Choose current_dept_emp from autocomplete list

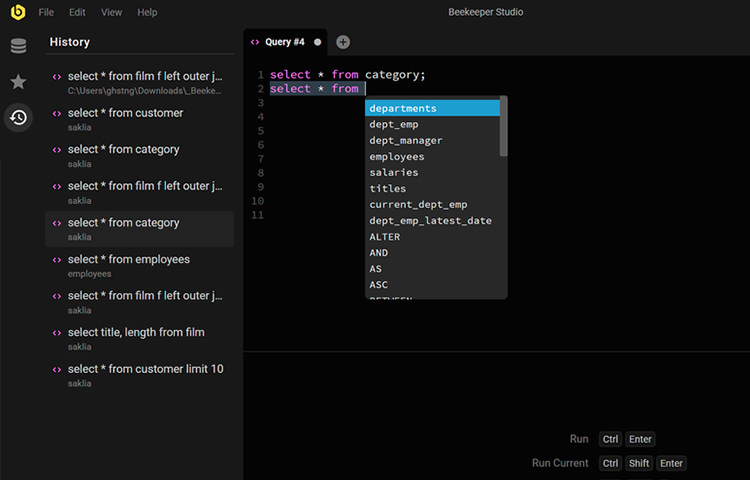coord(432,204)
